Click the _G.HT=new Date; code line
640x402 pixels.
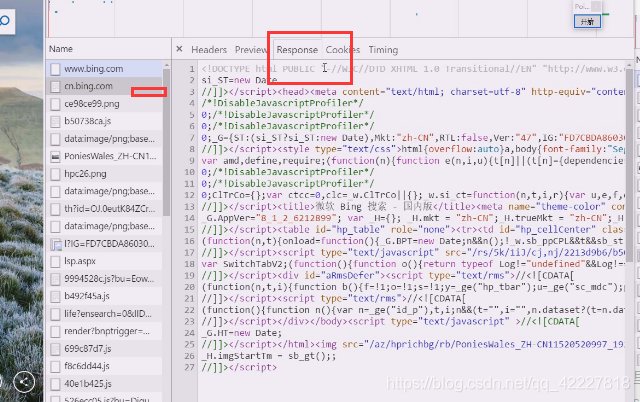[241, 333]
